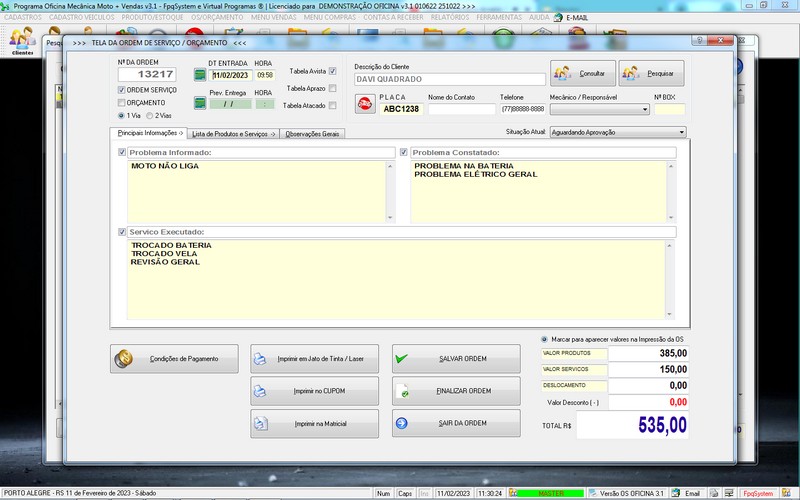The image size is (800, 500).
Task: Switch to Principais Informações tab
Action: [148, 133]
